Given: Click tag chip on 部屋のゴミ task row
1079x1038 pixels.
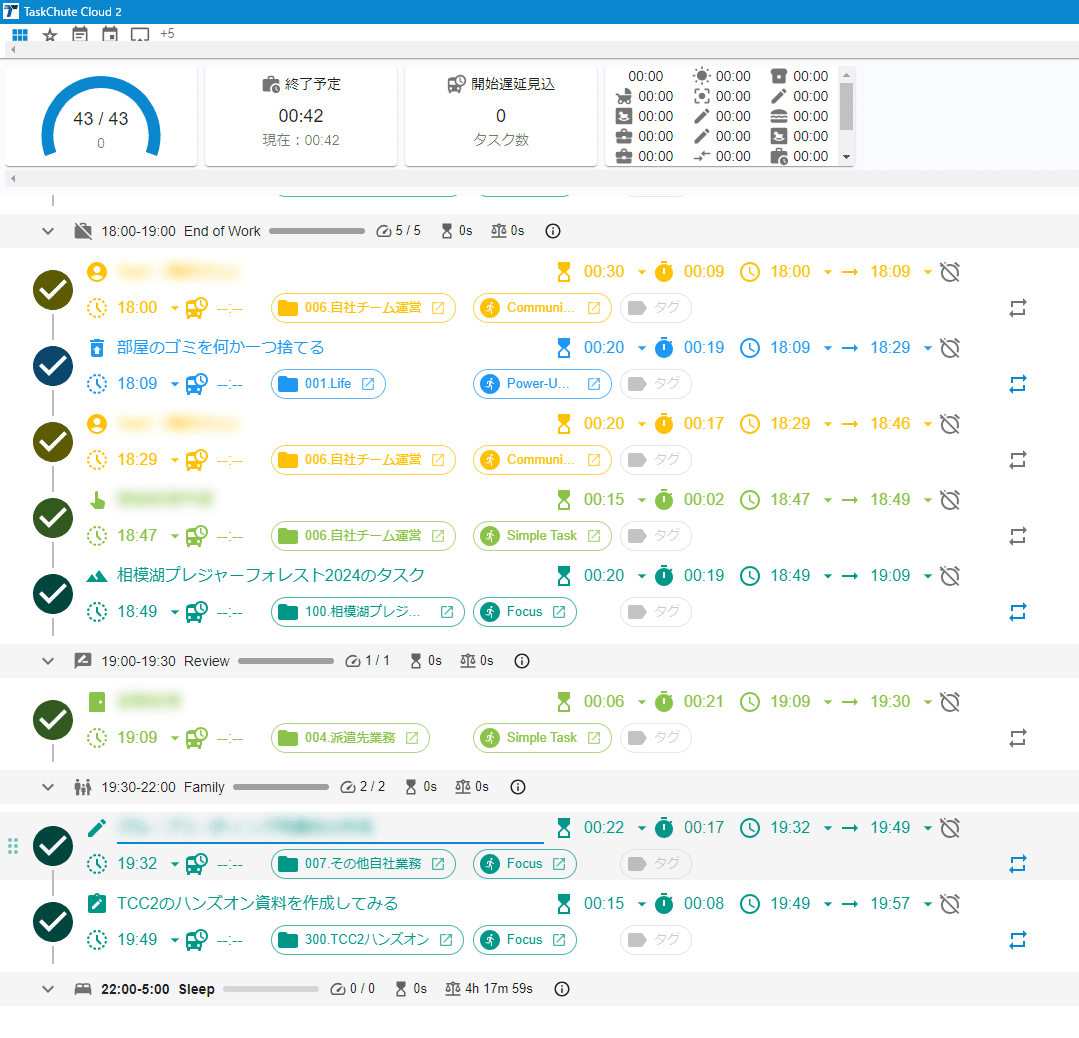Looking at the screenshot, I should tap(656, 384).
